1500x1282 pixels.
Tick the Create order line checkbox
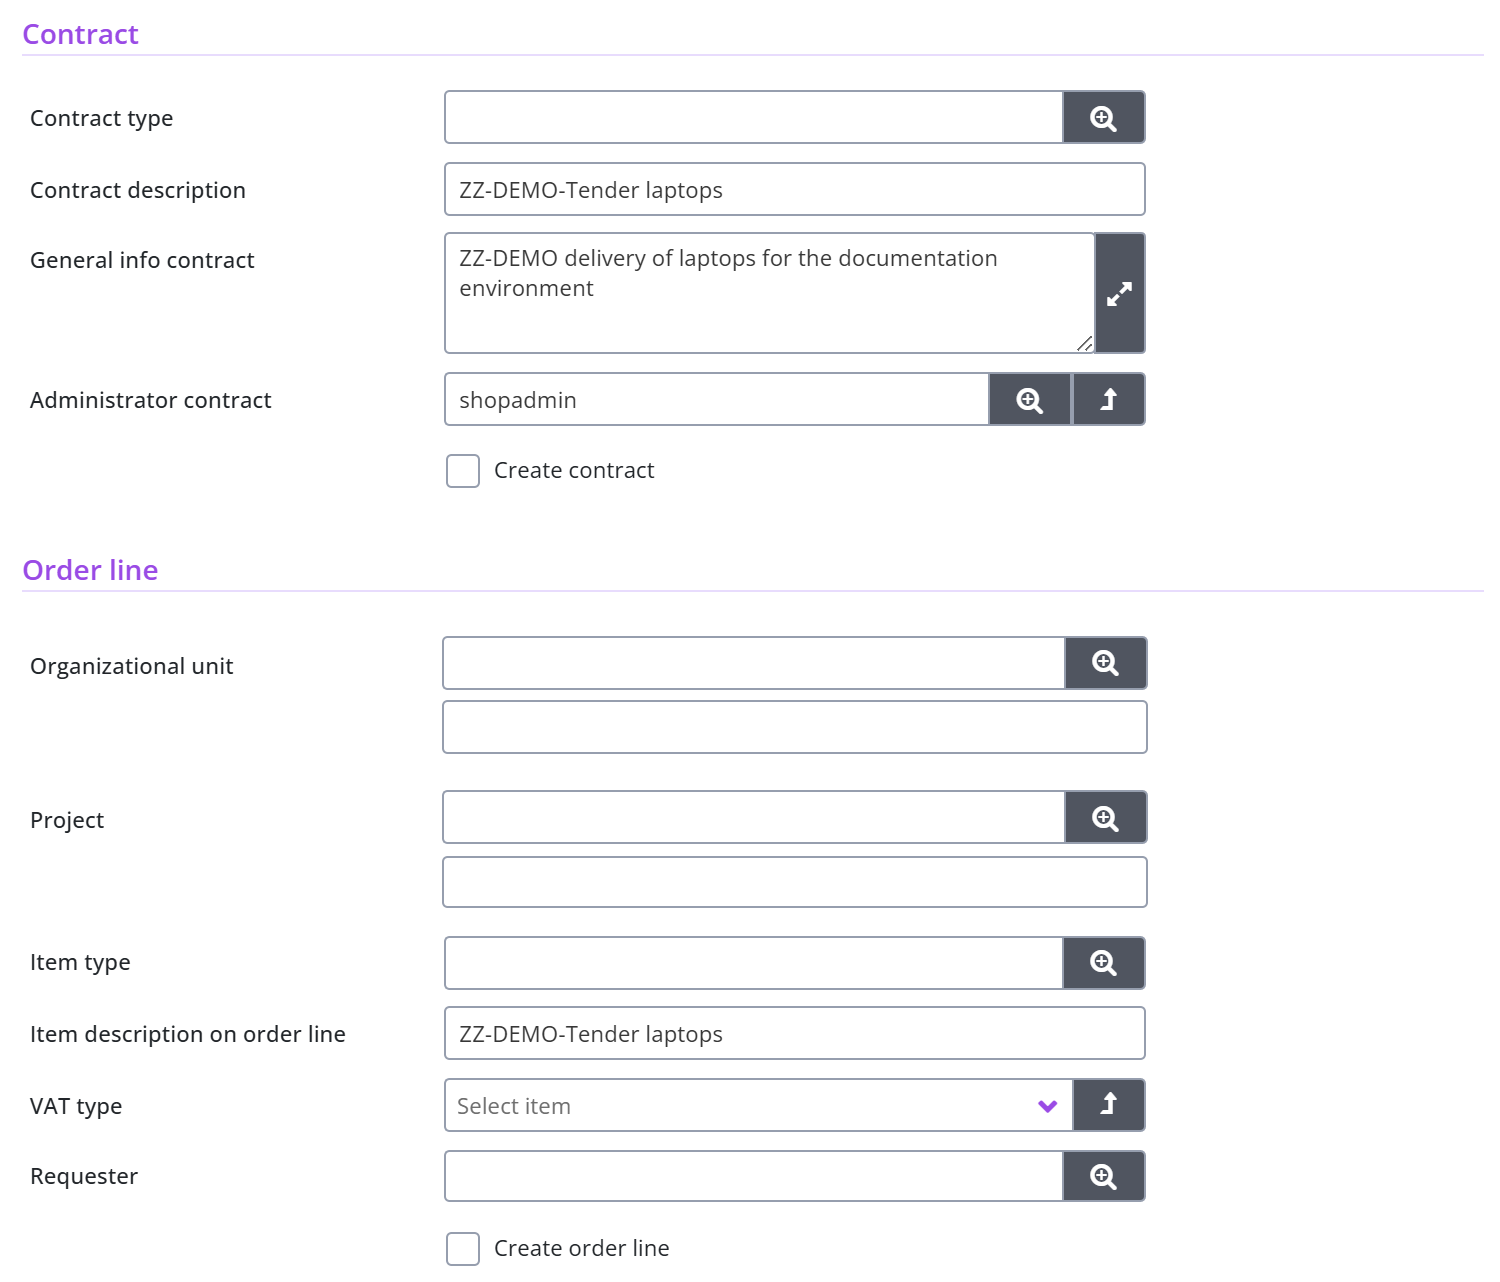pos(463,1249)
